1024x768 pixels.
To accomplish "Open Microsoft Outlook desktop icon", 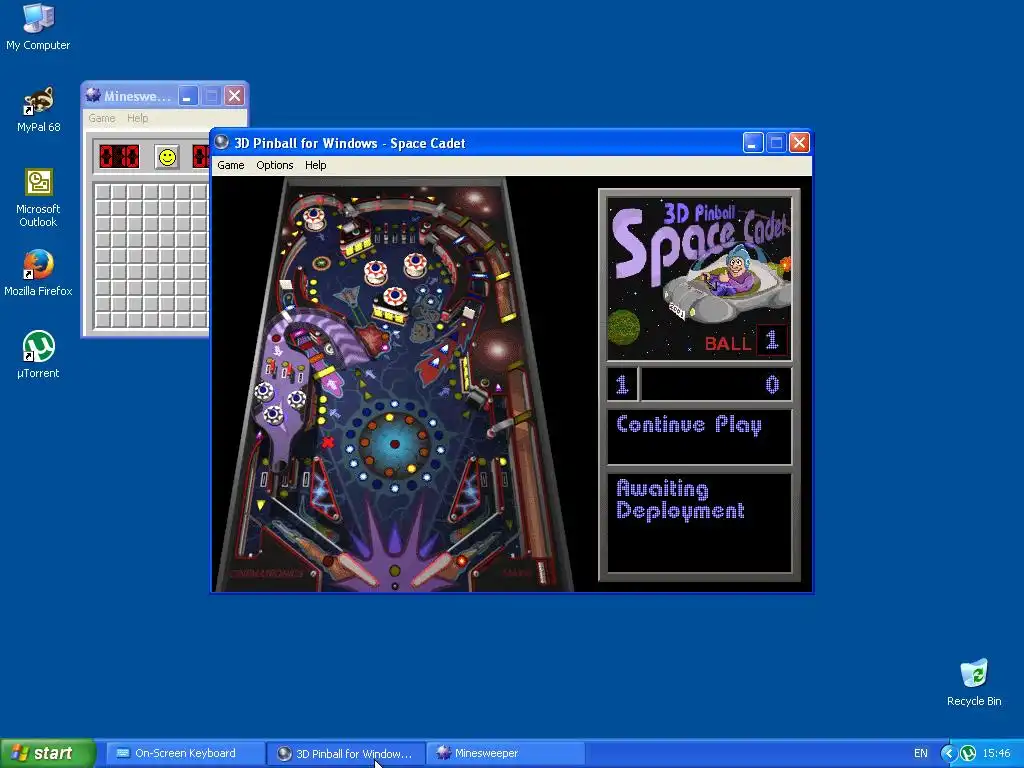I will tap(38, 198).
